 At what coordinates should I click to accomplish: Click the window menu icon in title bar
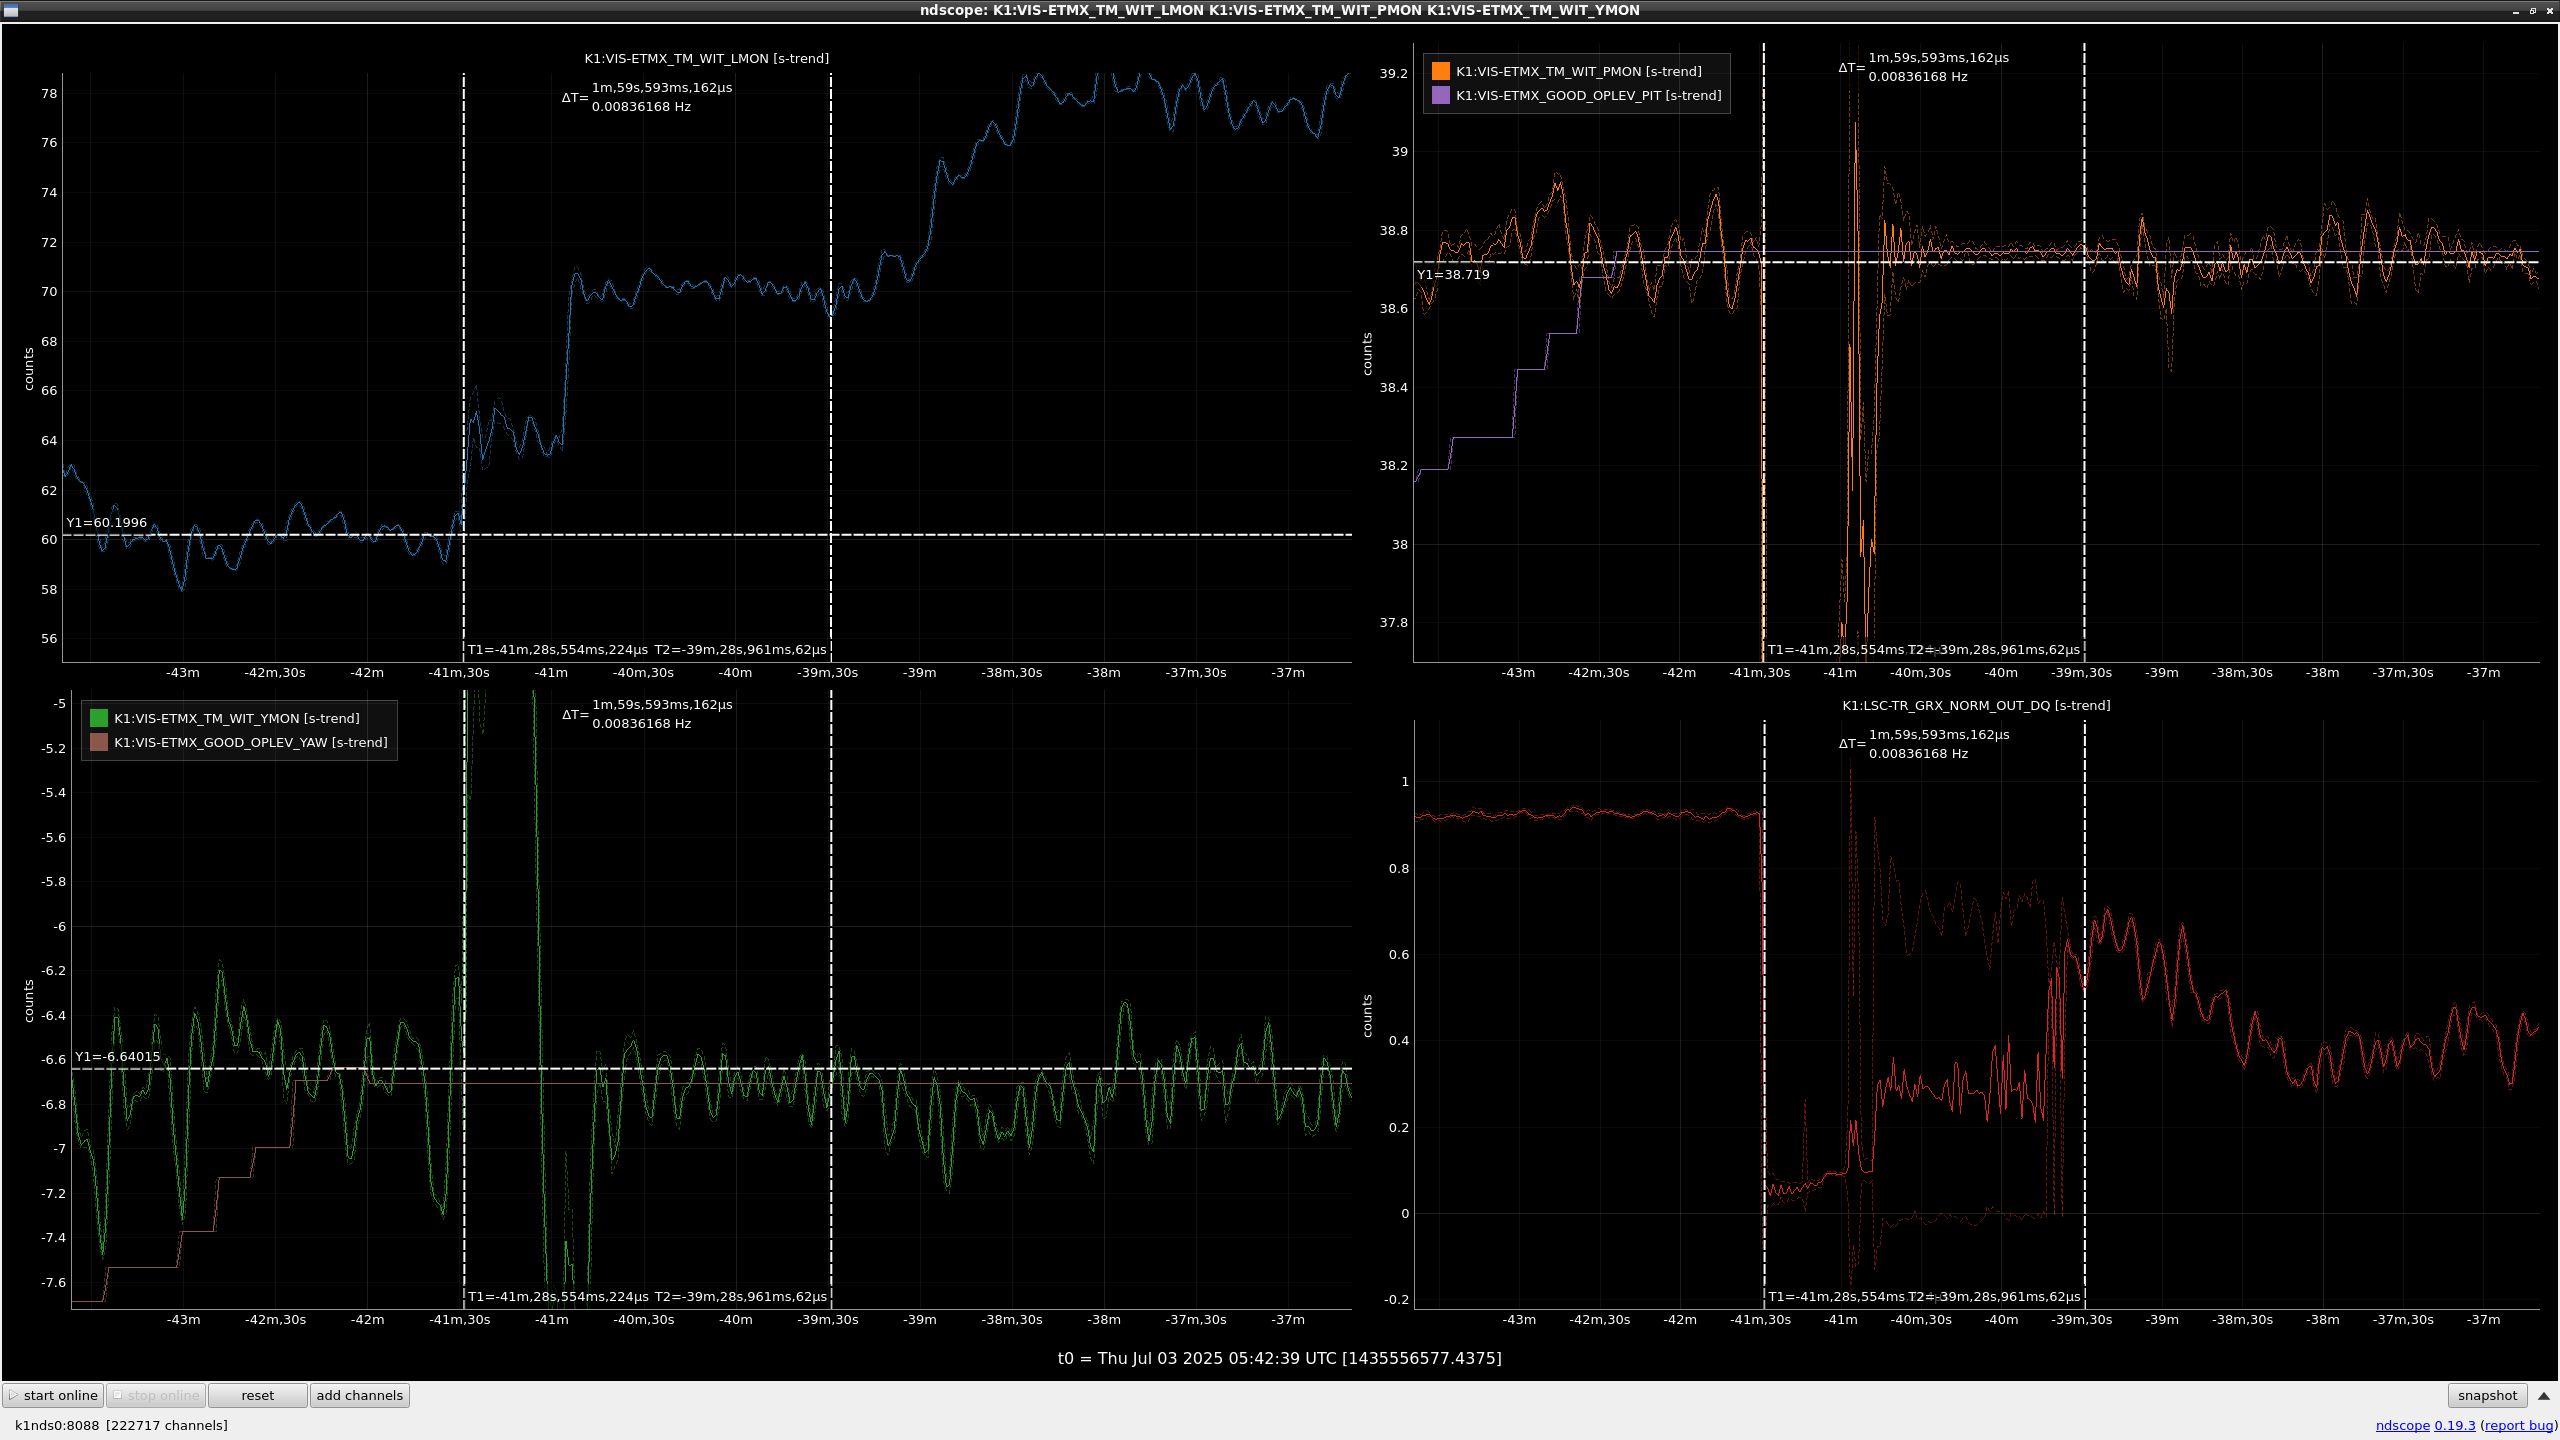pos(11,10)
